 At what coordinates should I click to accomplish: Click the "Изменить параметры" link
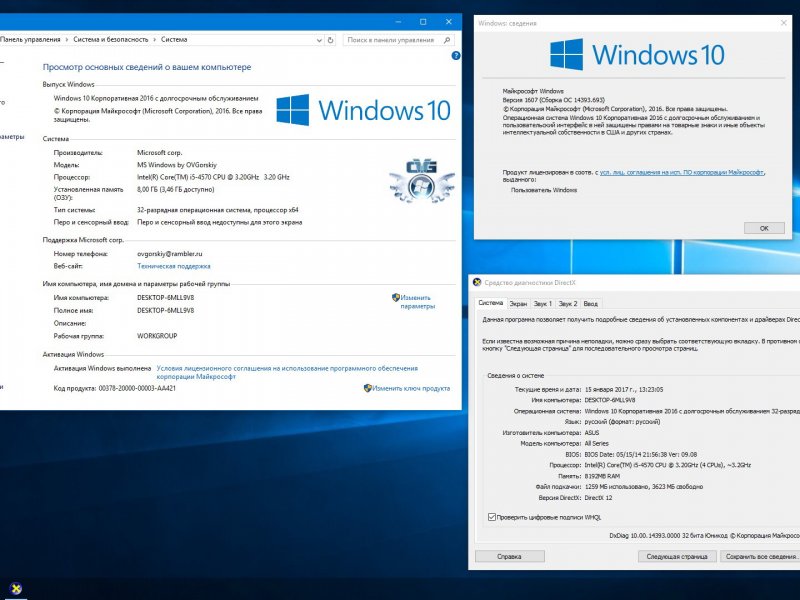[417, 302]
